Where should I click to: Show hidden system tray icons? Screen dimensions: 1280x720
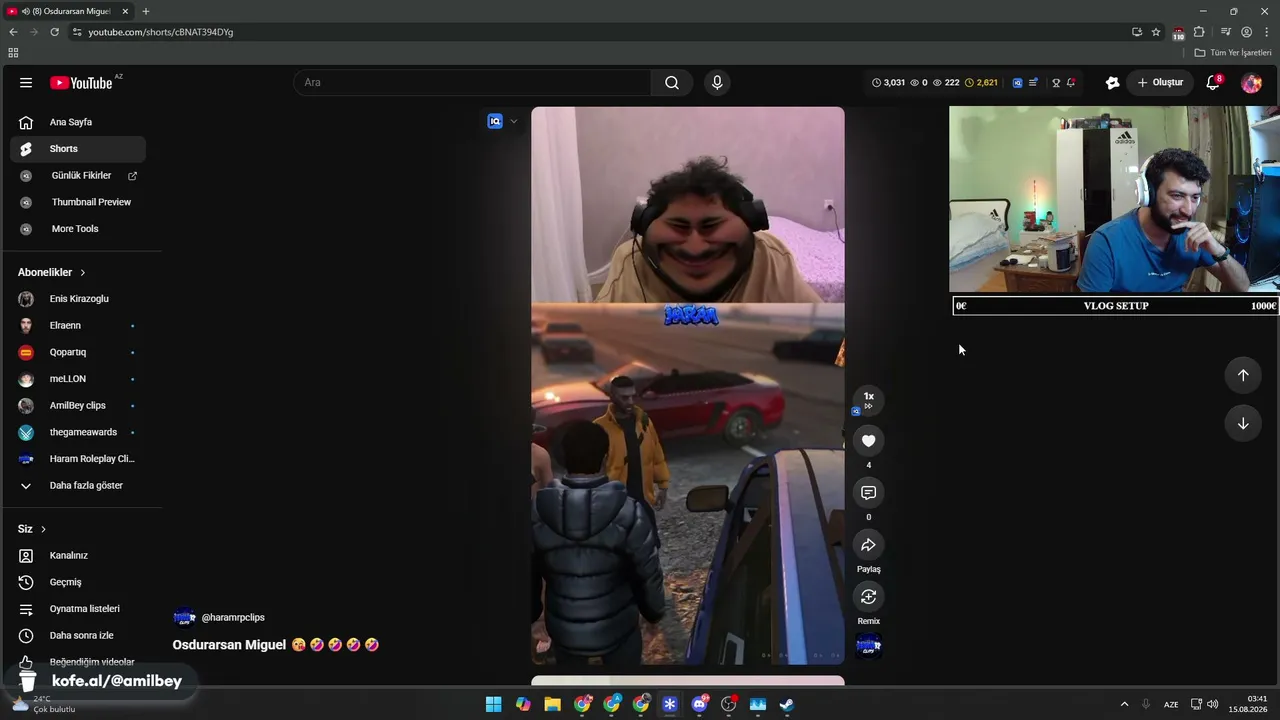point(1124,705)
